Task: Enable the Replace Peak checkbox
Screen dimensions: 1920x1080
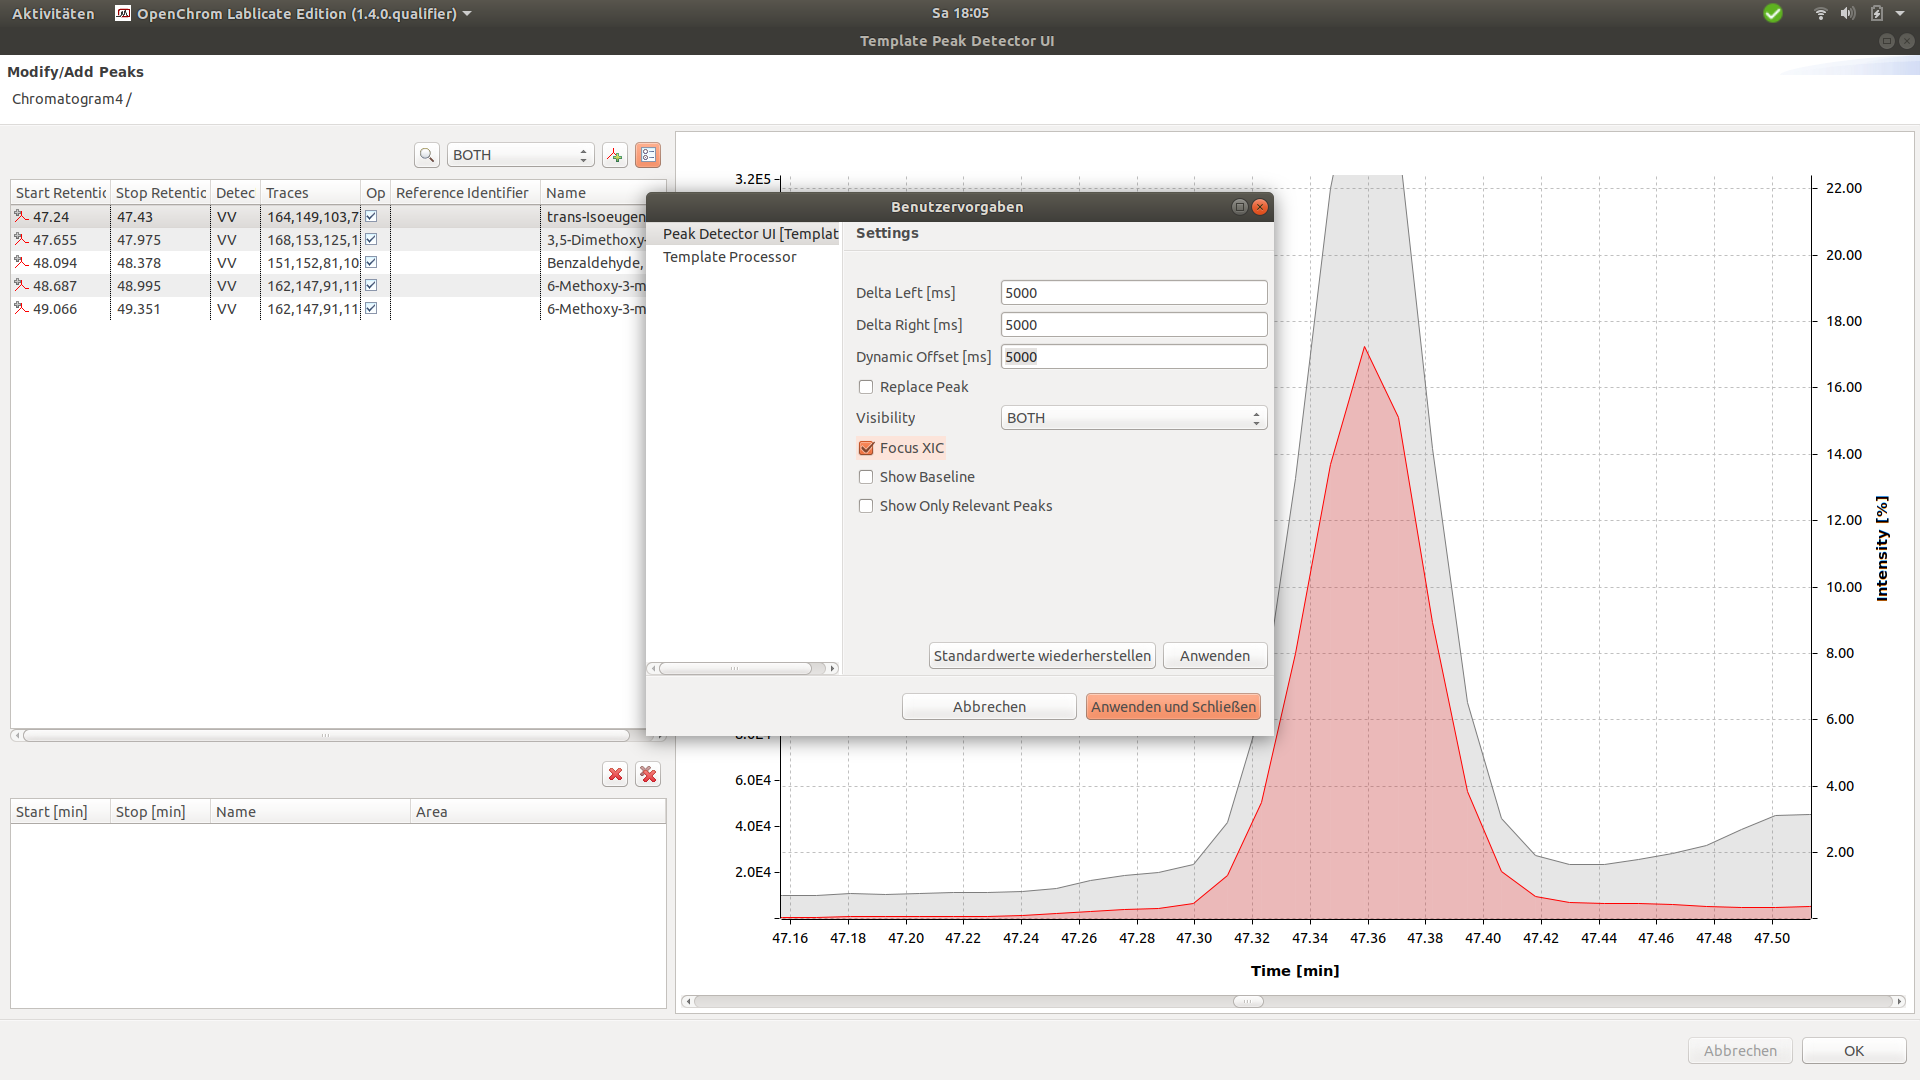Action: point(866,387)
